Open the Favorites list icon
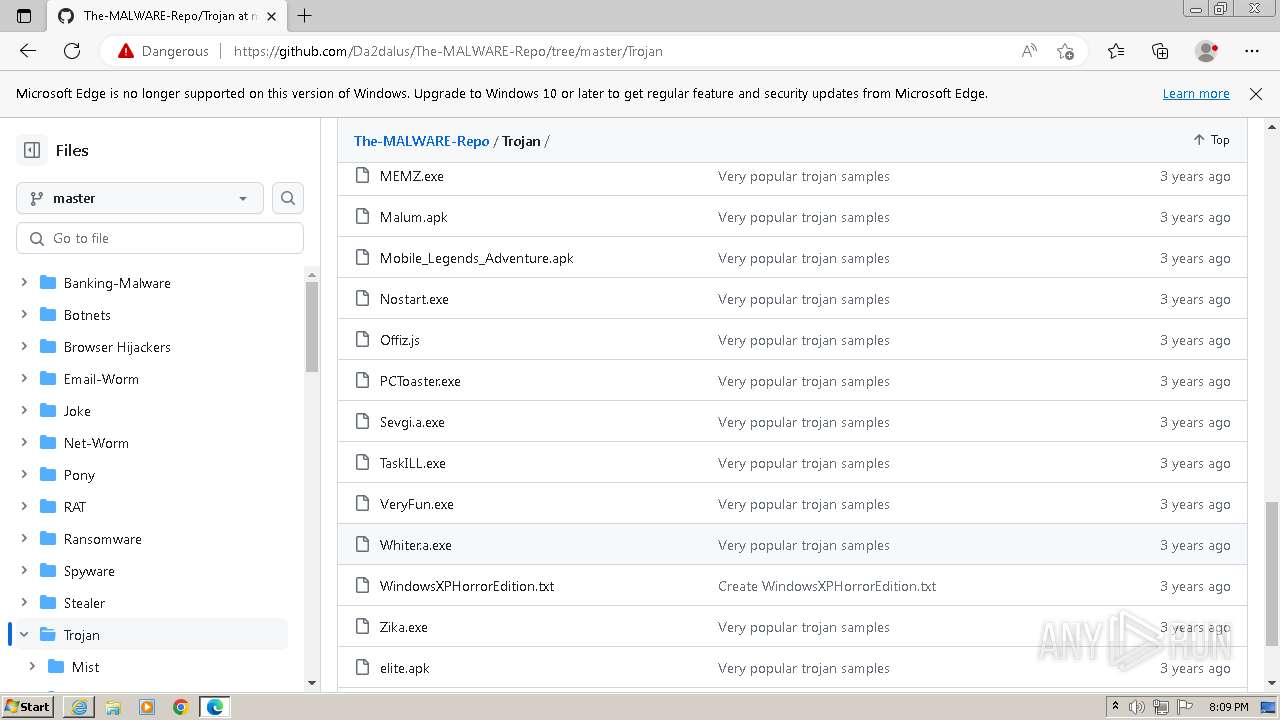Screen dimensions: 1280x720 (1116, 51)
